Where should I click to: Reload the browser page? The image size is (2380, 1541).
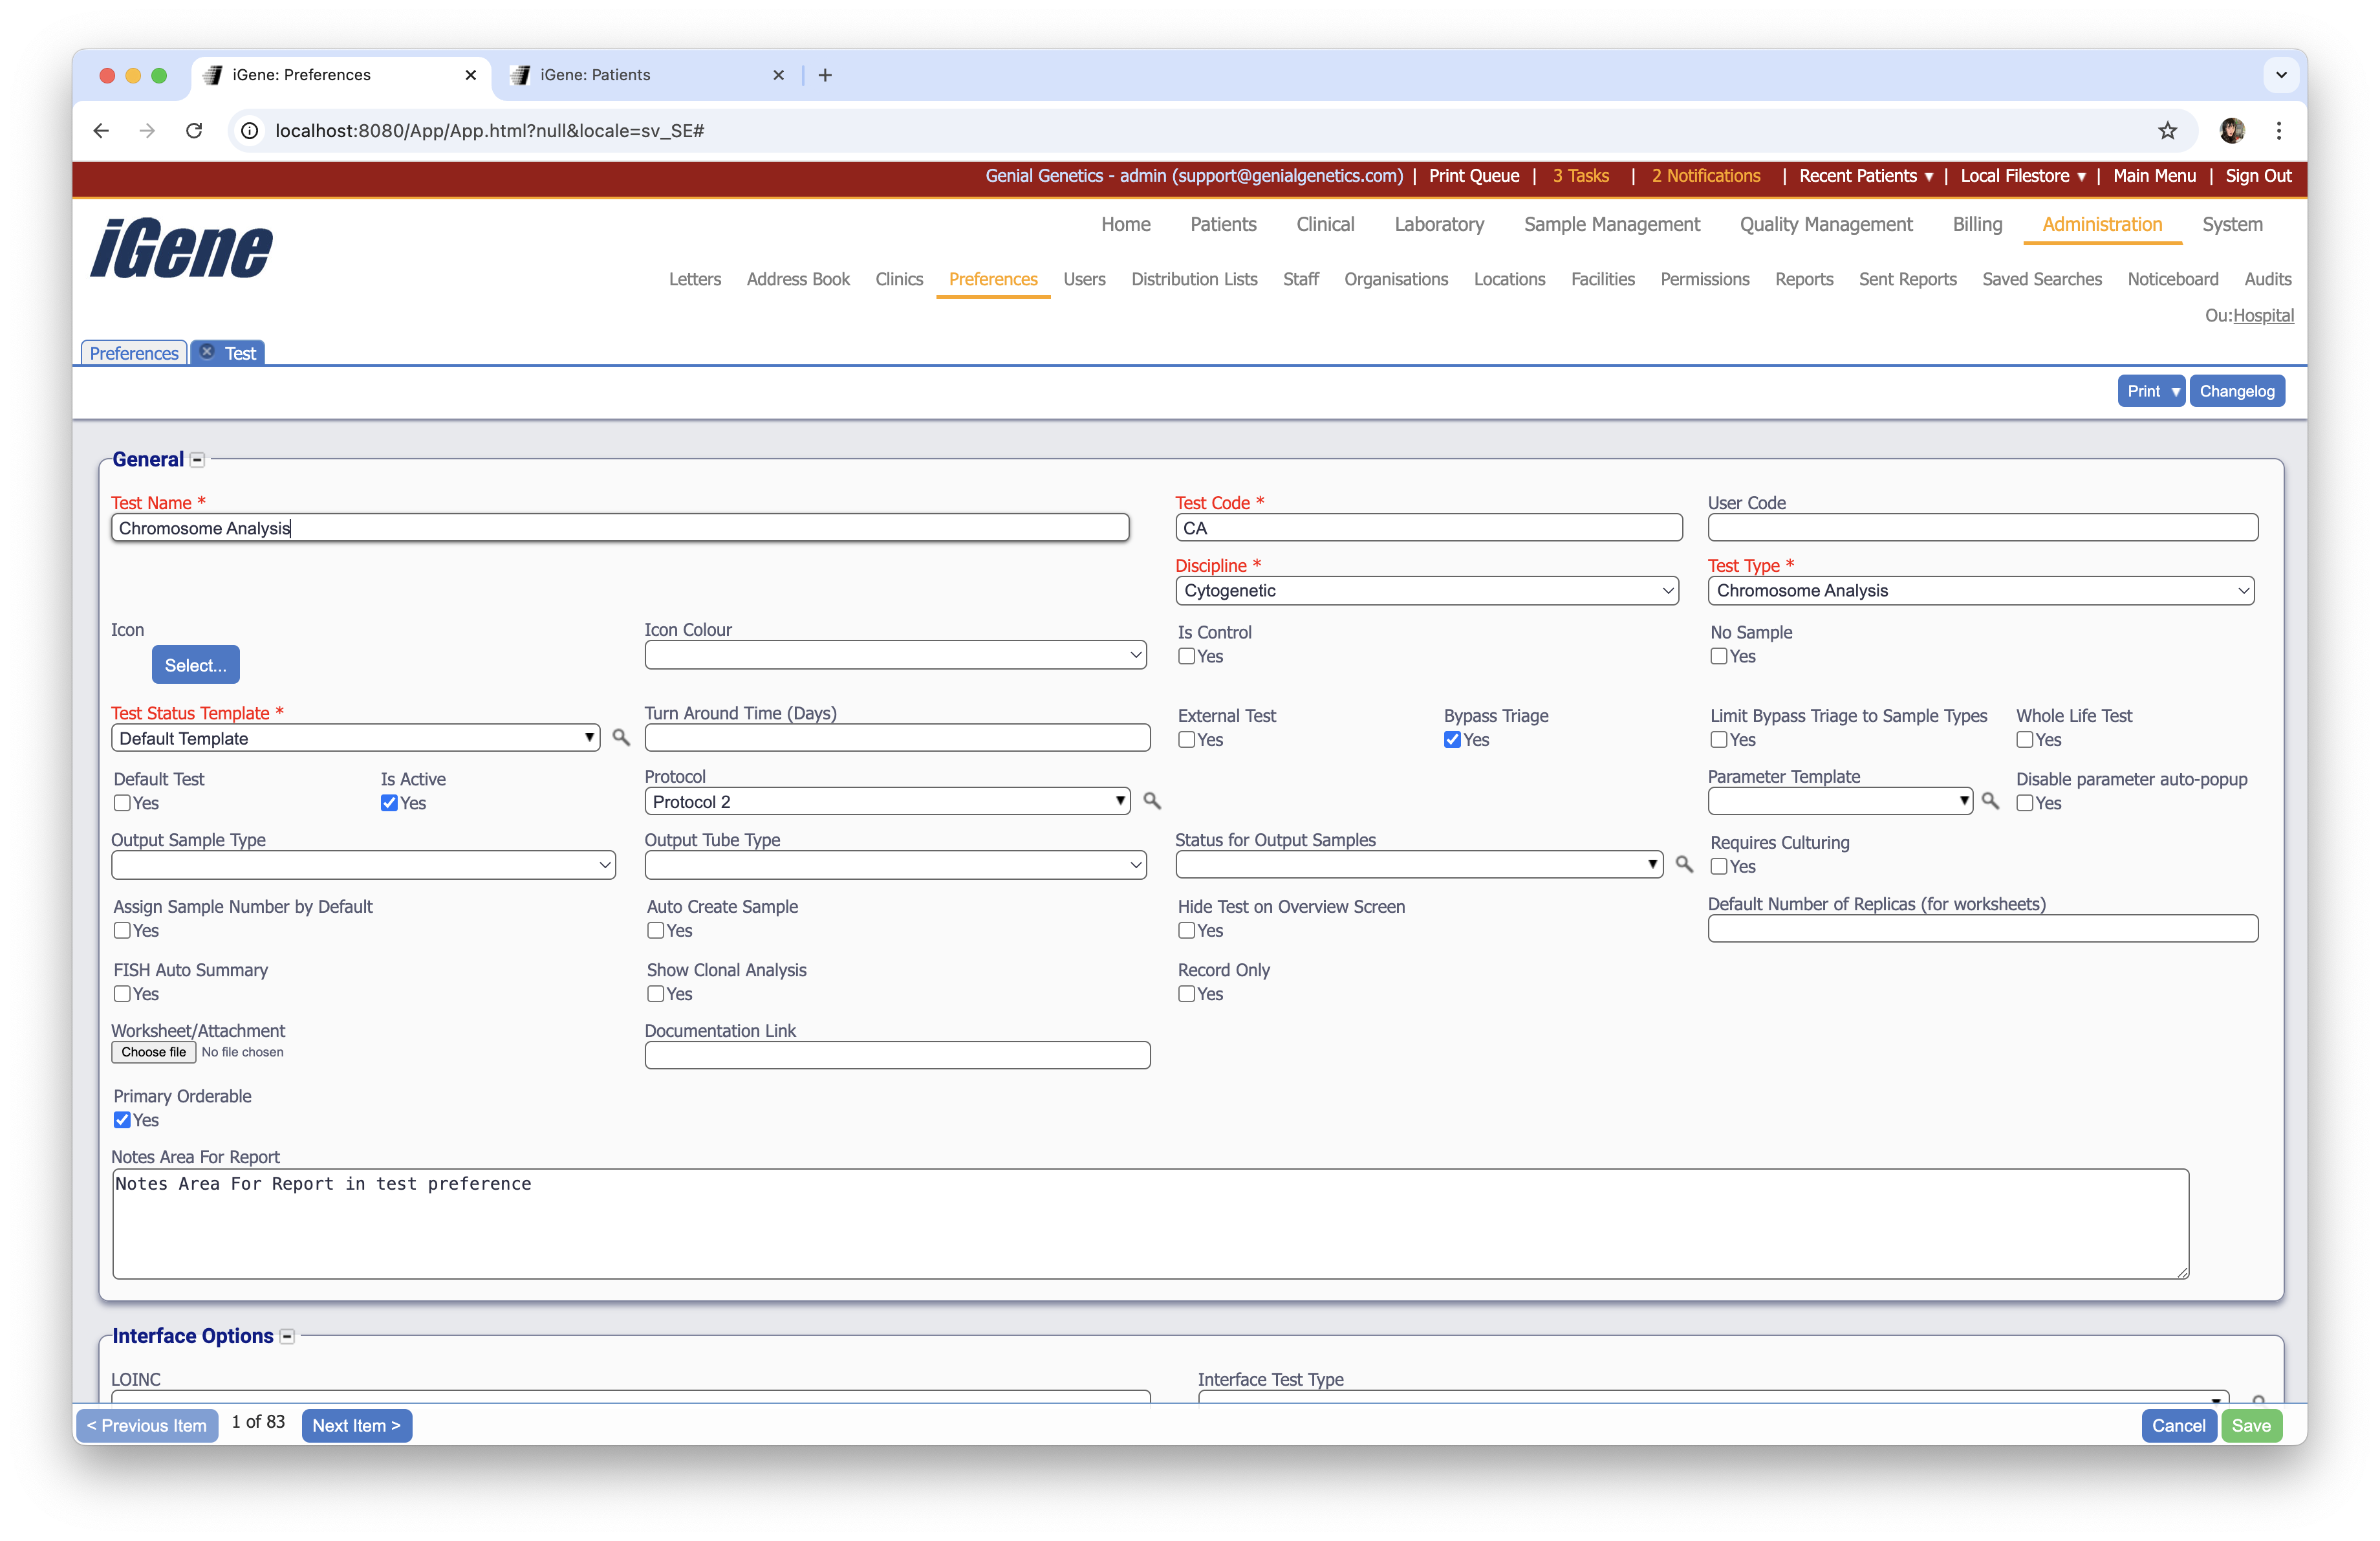194,131
